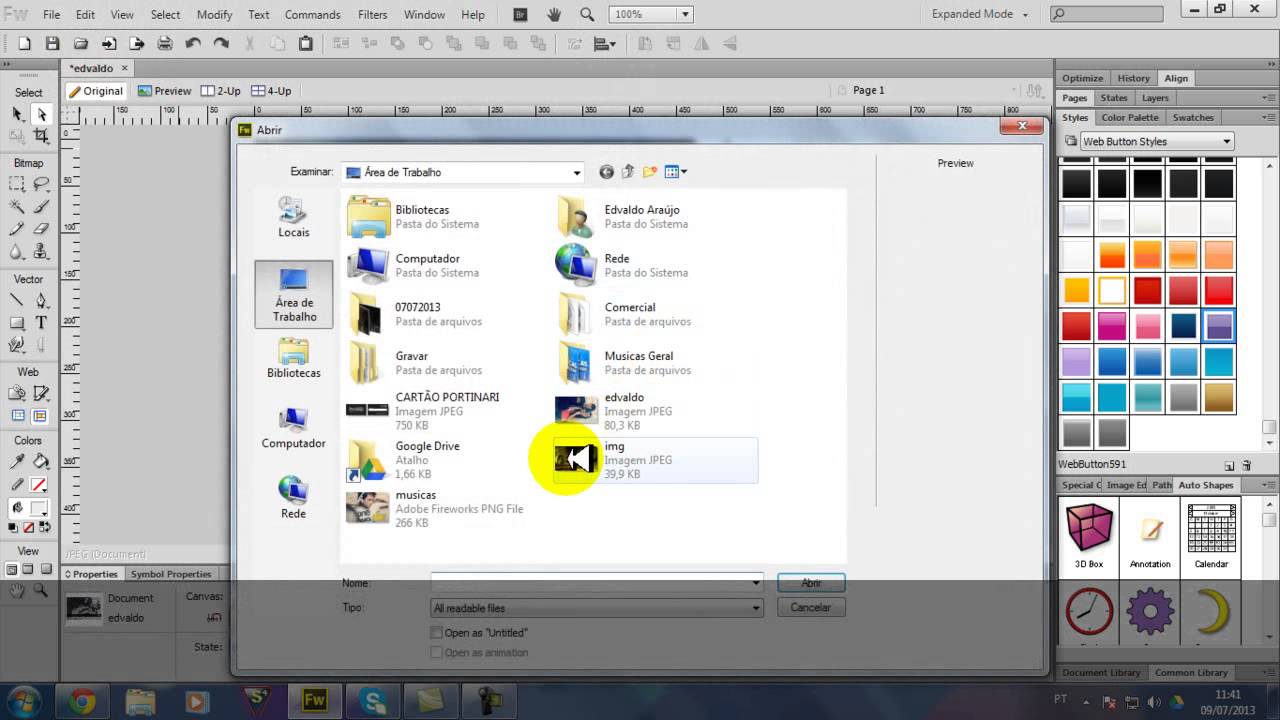Go back with the dialog's back arrow
Viewport: 1280px width, 720px height.
click(x=606, y=172)
